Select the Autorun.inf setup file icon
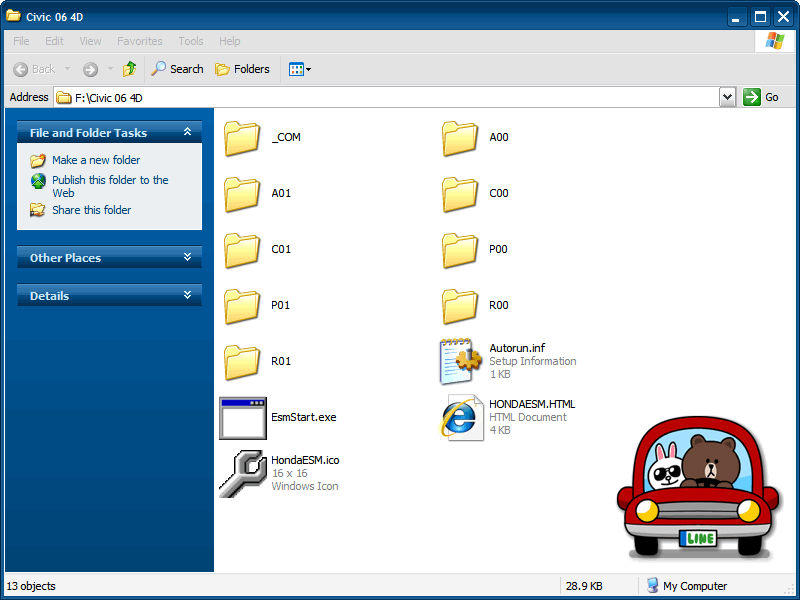This screenshot has width=800, height=600. (460, 361)
